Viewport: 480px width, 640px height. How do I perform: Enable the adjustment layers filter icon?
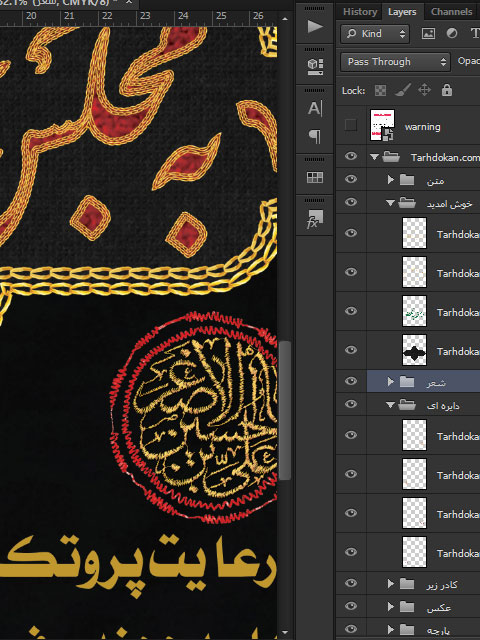(x=451, y=33)
